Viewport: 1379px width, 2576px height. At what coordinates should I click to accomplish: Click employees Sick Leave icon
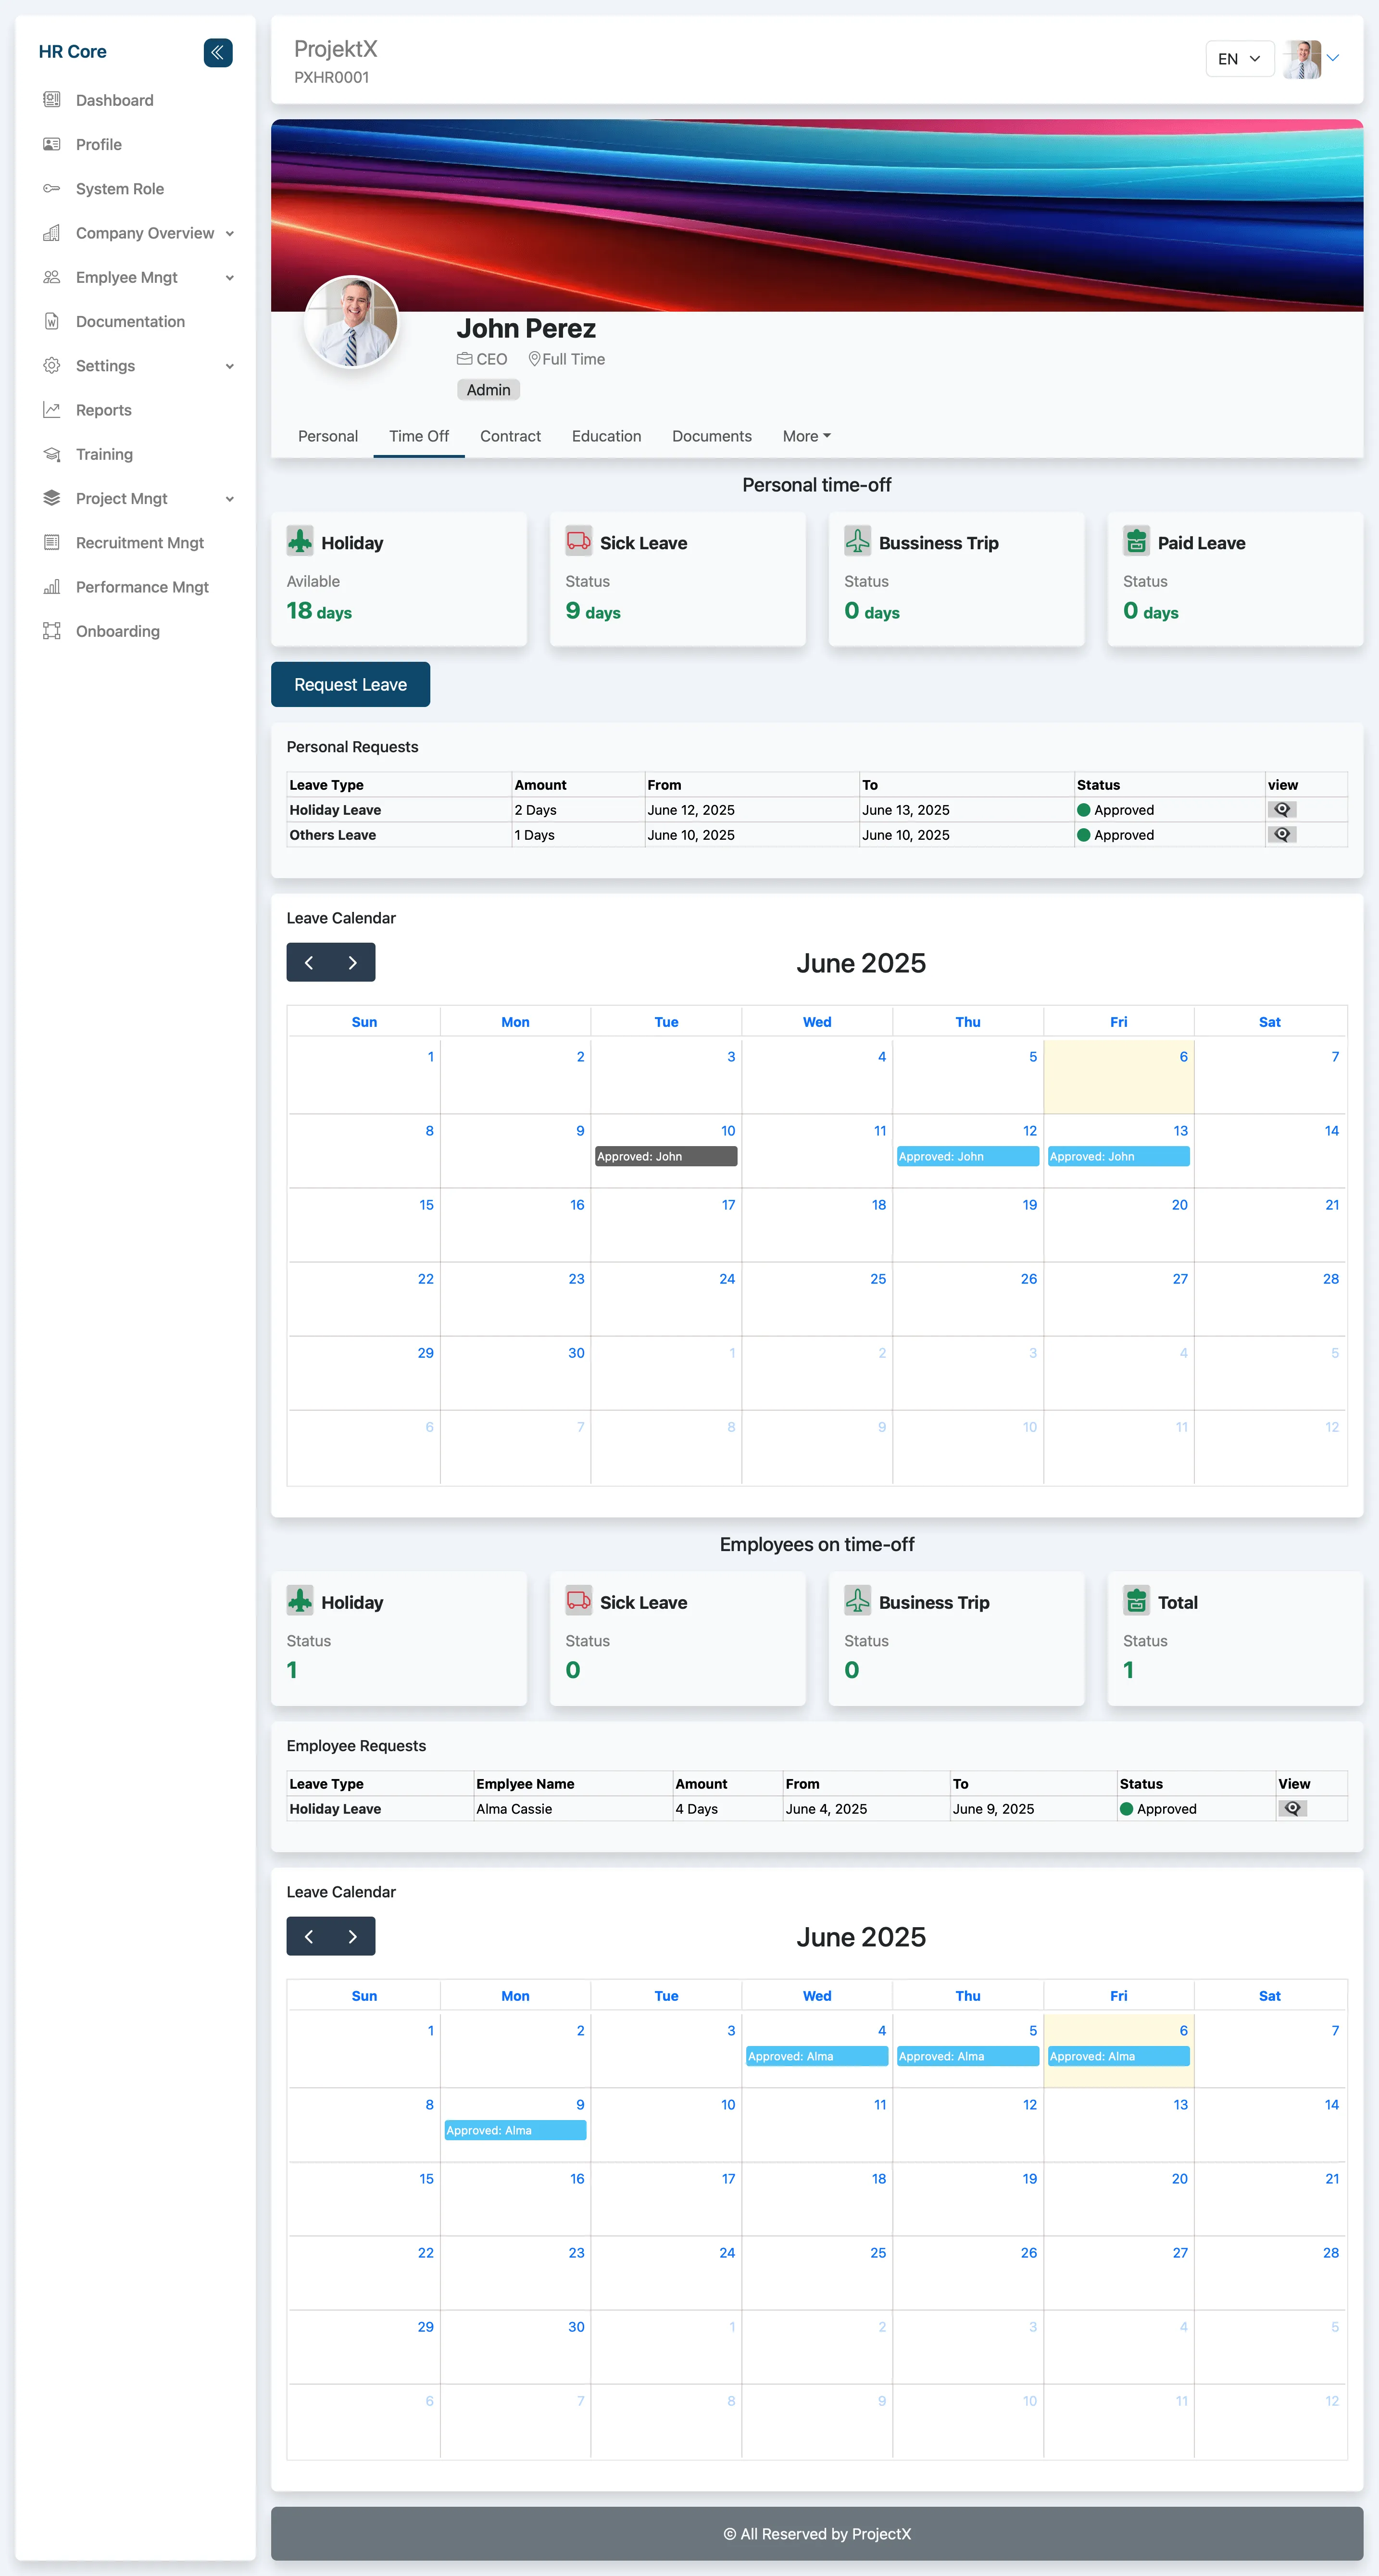point(579,1600)
